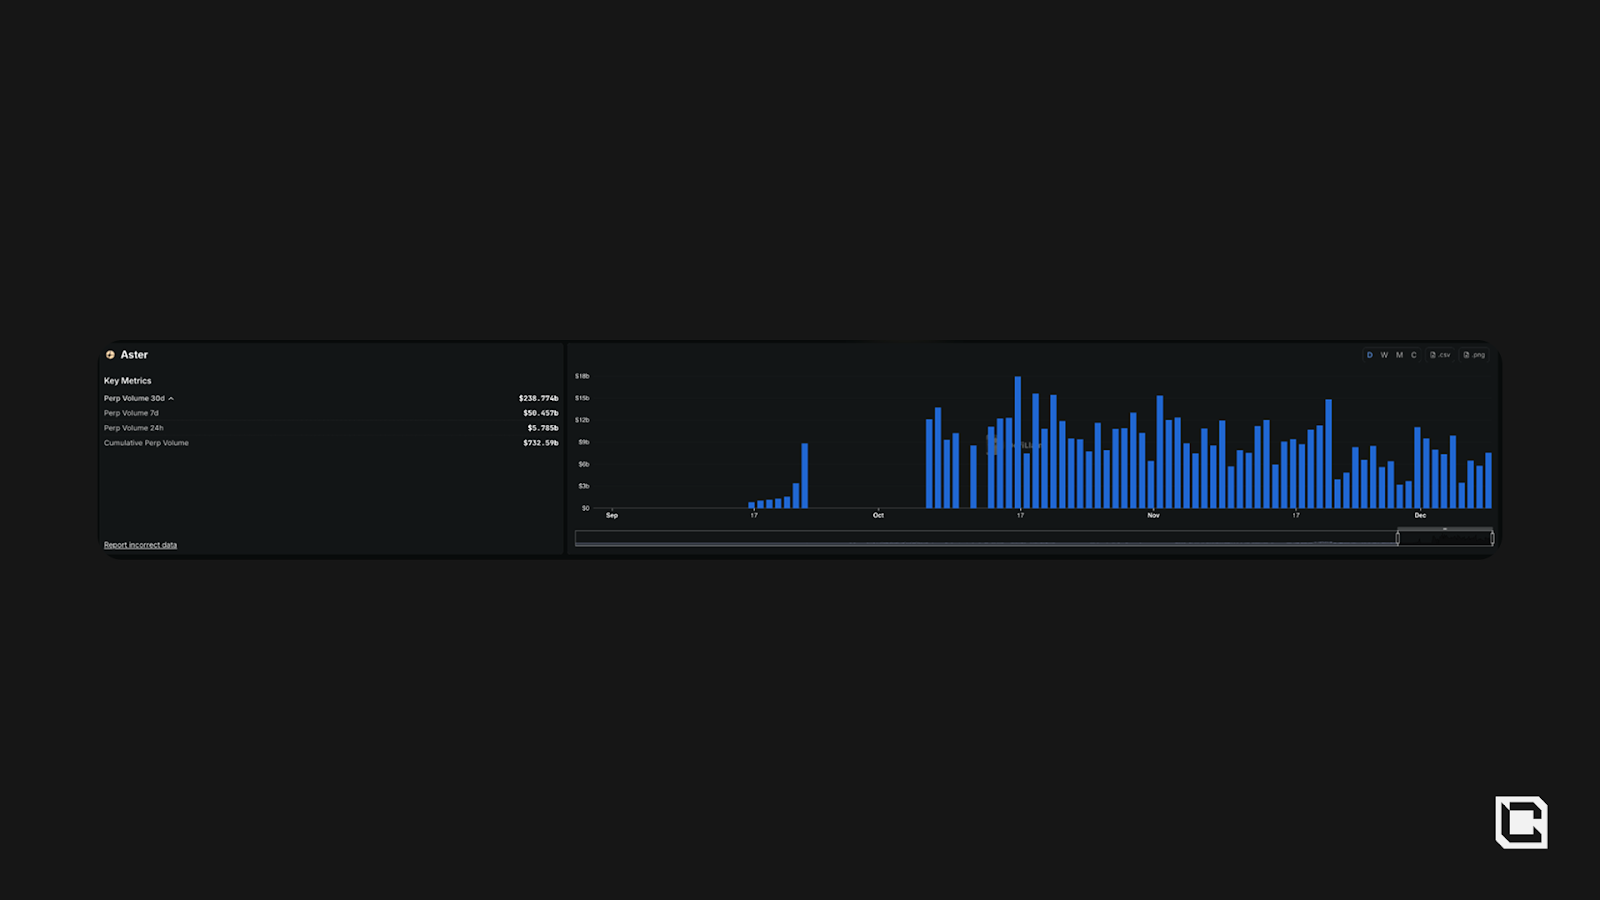Enable cumulative (C) chart view
1600x900 pixels.
pos(1414,355)
